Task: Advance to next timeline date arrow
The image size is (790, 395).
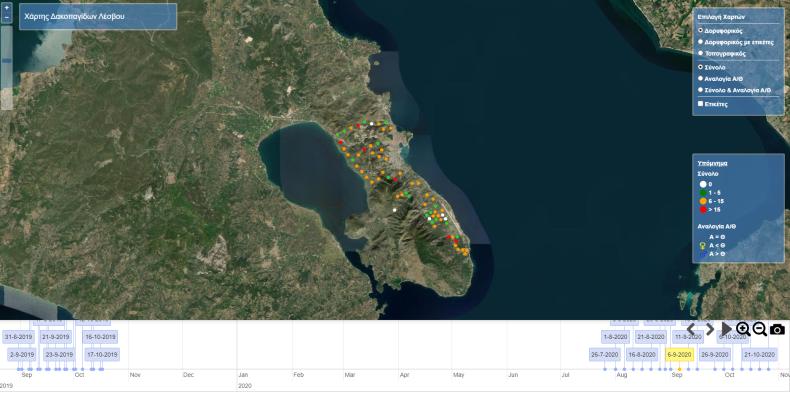Action: 710,329
